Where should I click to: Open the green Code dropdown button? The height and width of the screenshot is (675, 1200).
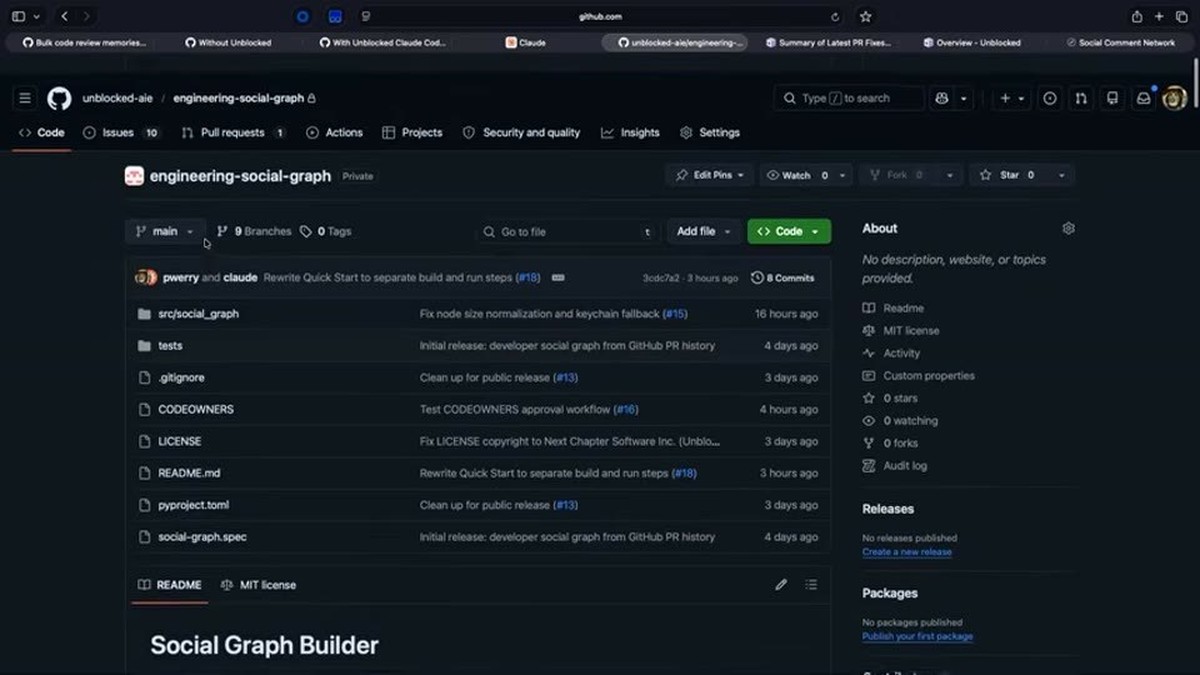pyautogui.click(x=789, y=231)
